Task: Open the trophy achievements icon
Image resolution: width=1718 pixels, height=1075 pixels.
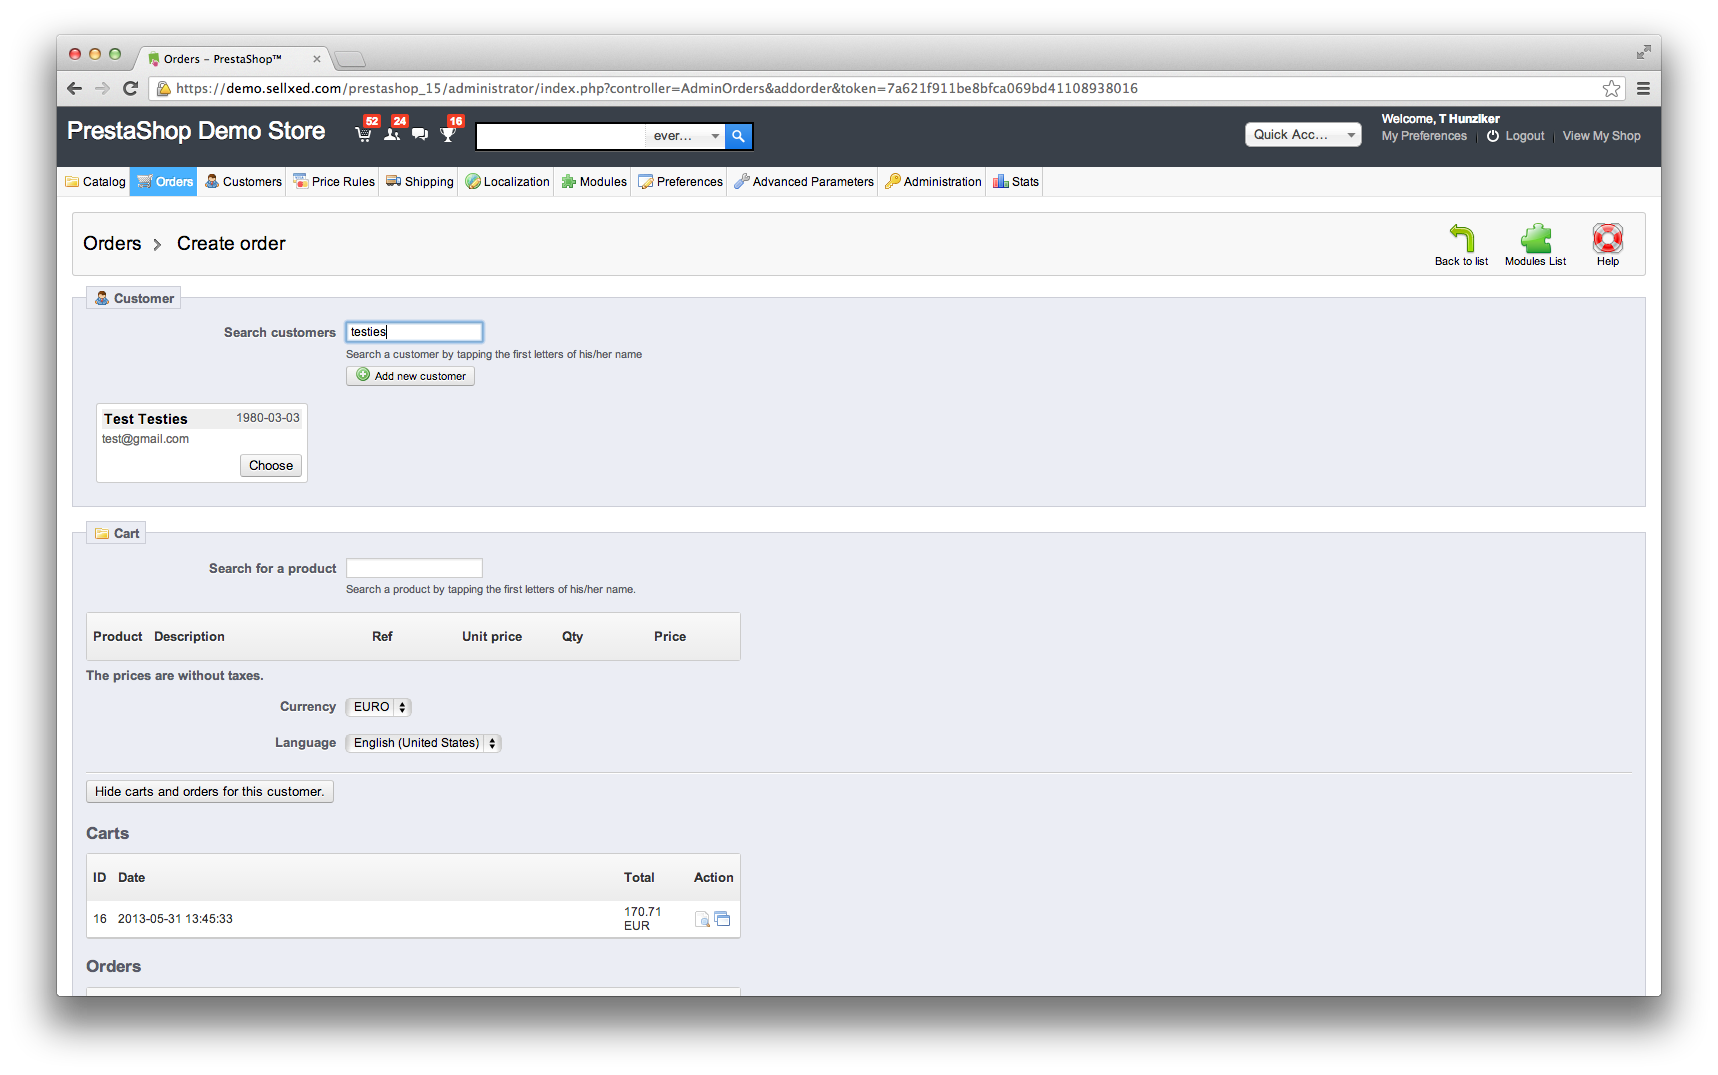Action: [448, 134]
